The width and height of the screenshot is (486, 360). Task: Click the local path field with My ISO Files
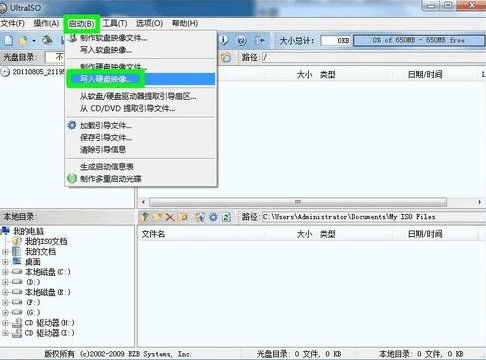coord(373,217)
